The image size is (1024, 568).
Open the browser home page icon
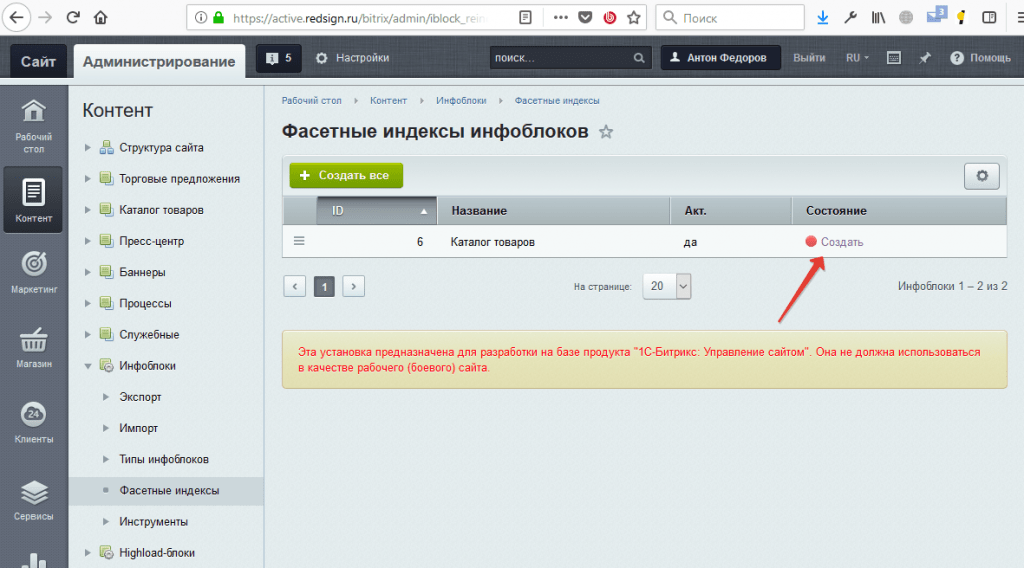point(101,18)
